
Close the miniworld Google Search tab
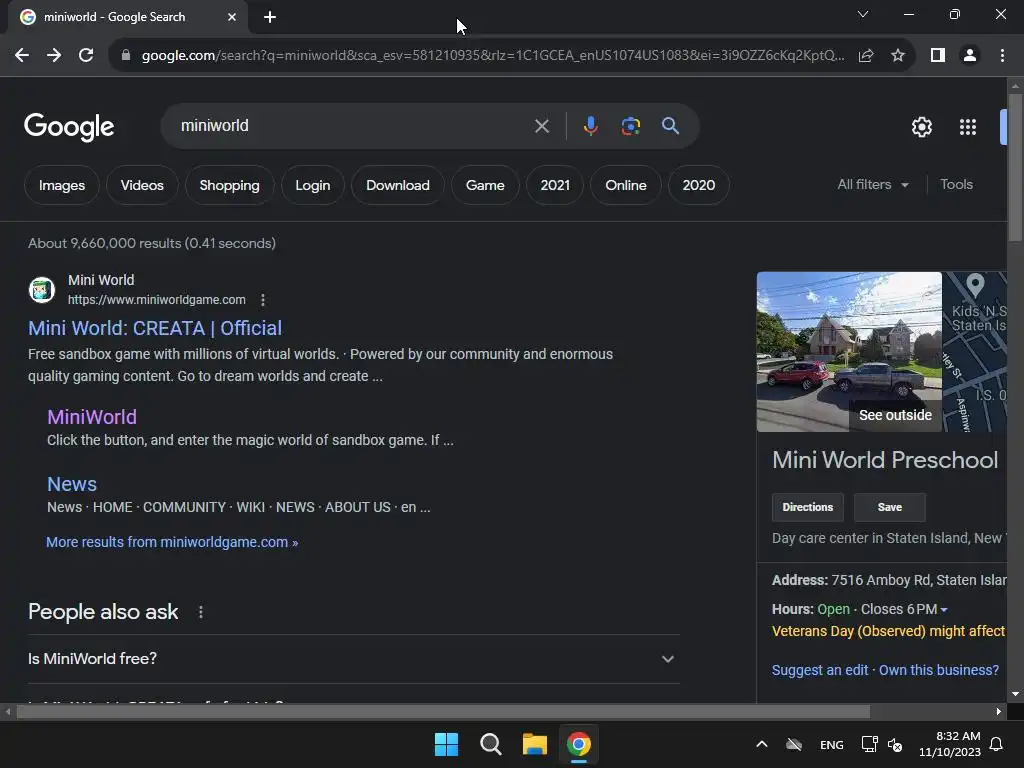[x=232, y=17]
